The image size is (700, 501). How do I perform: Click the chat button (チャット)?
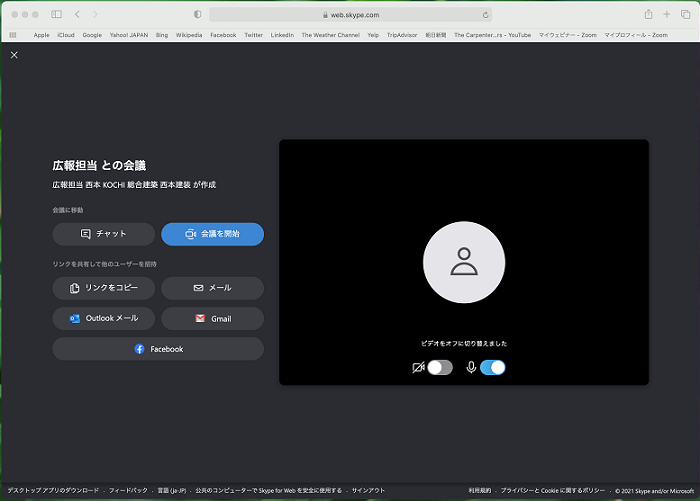[104, 234]
